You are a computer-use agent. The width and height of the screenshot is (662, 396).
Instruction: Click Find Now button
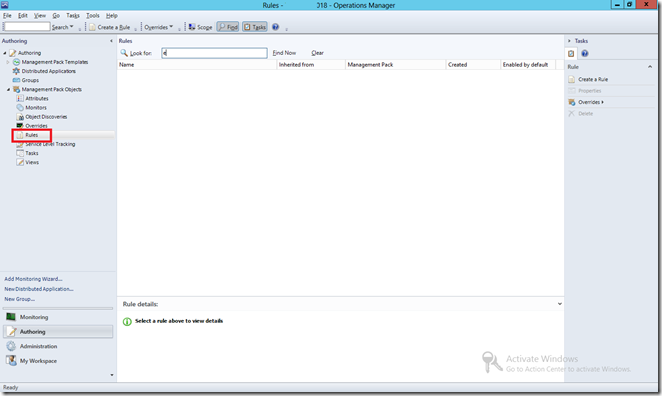(284, 53)
